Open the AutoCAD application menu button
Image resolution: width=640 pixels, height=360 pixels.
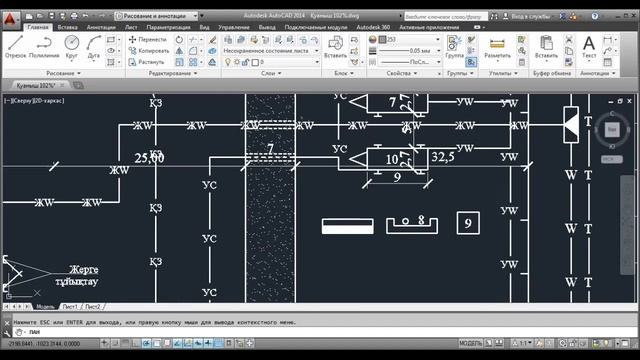tap(10, 19)
